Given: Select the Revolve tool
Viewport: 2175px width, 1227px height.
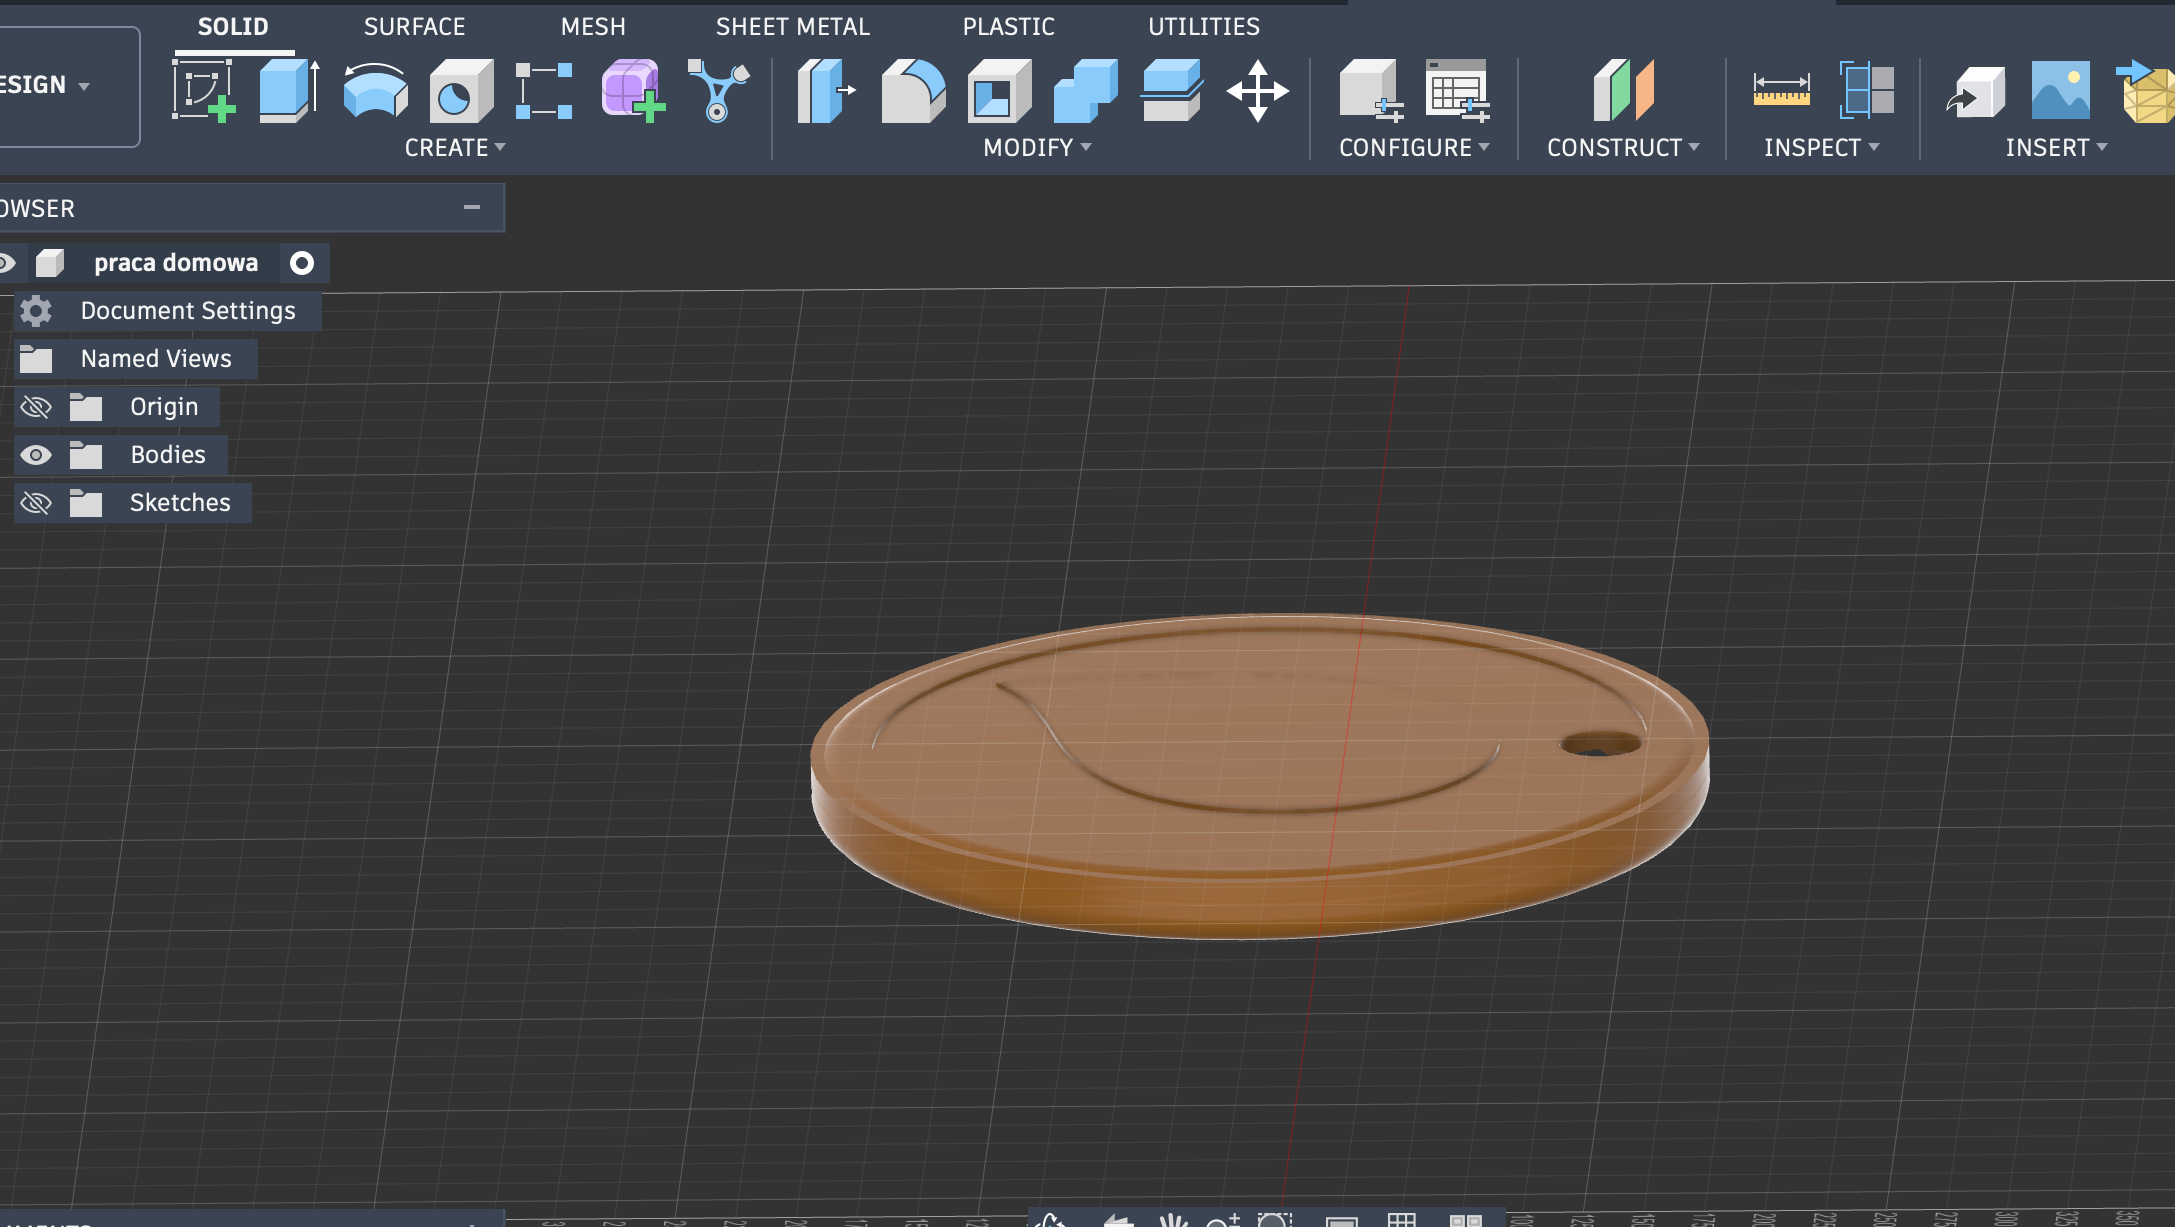Looking at the screenshot, I should coord(375,91).
